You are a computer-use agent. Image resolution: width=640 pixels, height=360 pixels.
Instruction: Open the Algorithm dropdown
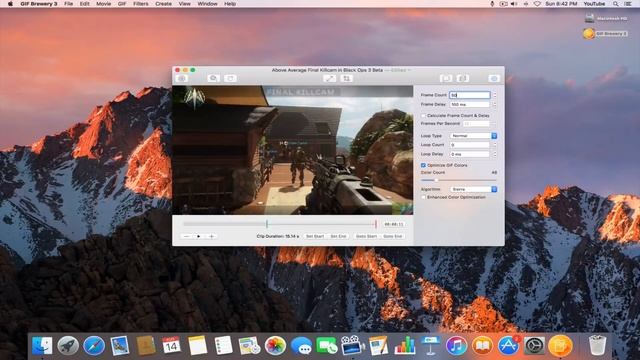point(473,189)
